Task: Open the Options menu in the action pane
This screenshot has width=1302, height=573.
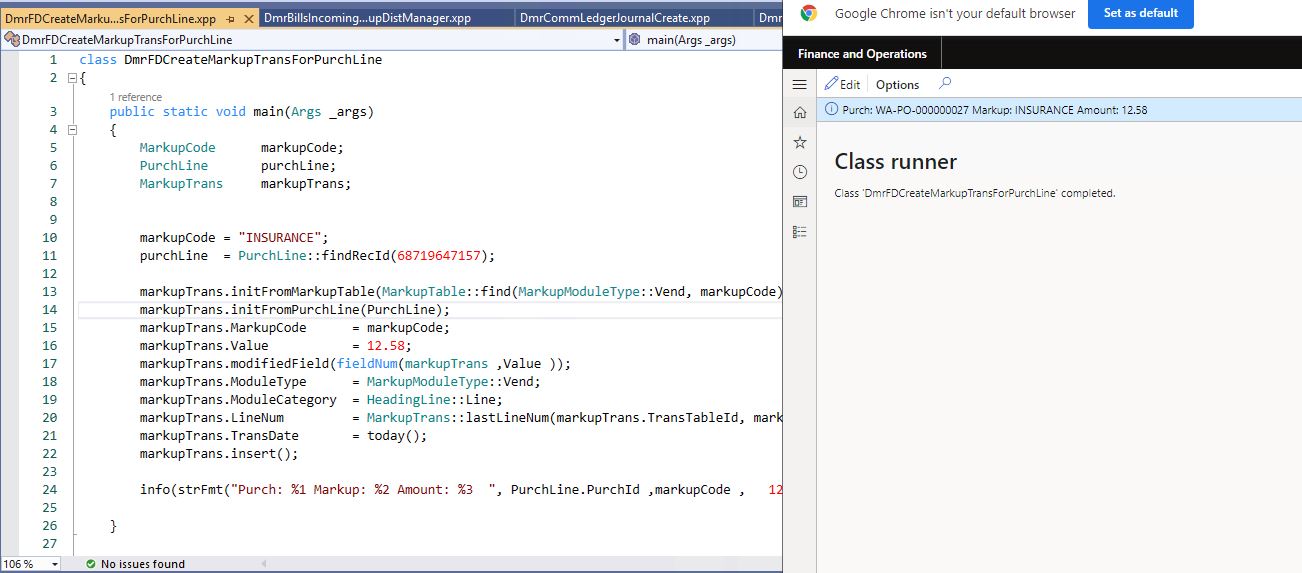Action: [x=897, y=85]
